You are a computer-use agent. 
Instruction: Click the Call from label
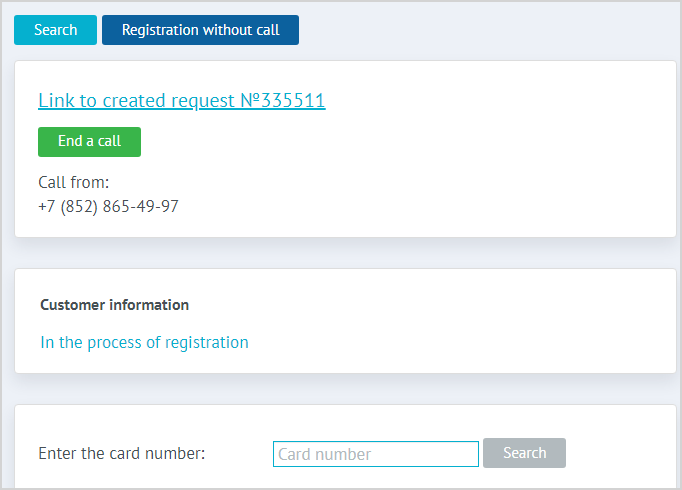pyautogui.click(x=73, y=182)
